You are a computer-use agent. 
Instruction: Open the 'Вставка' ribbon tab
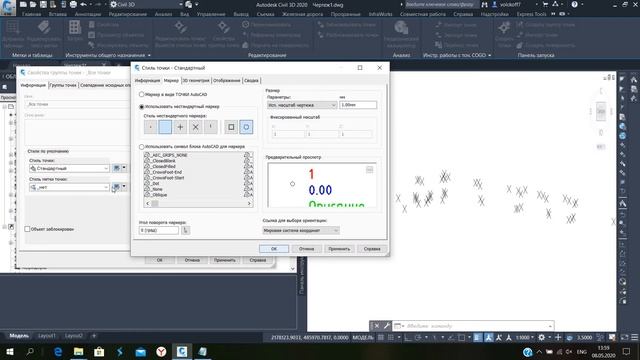coord(58,14)
